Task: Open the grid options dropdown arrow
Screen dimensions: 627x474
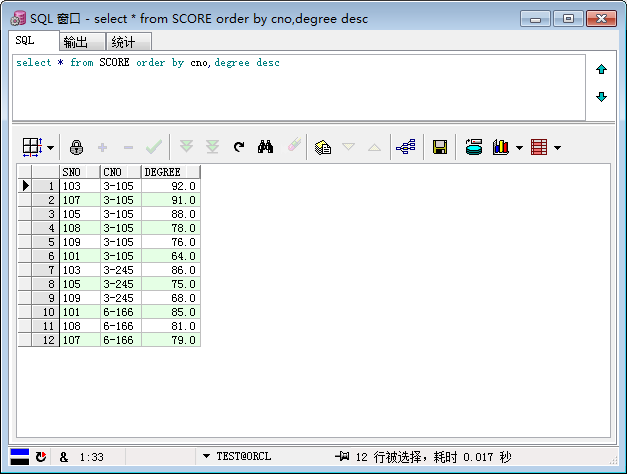Action: (x=50, y=148)
